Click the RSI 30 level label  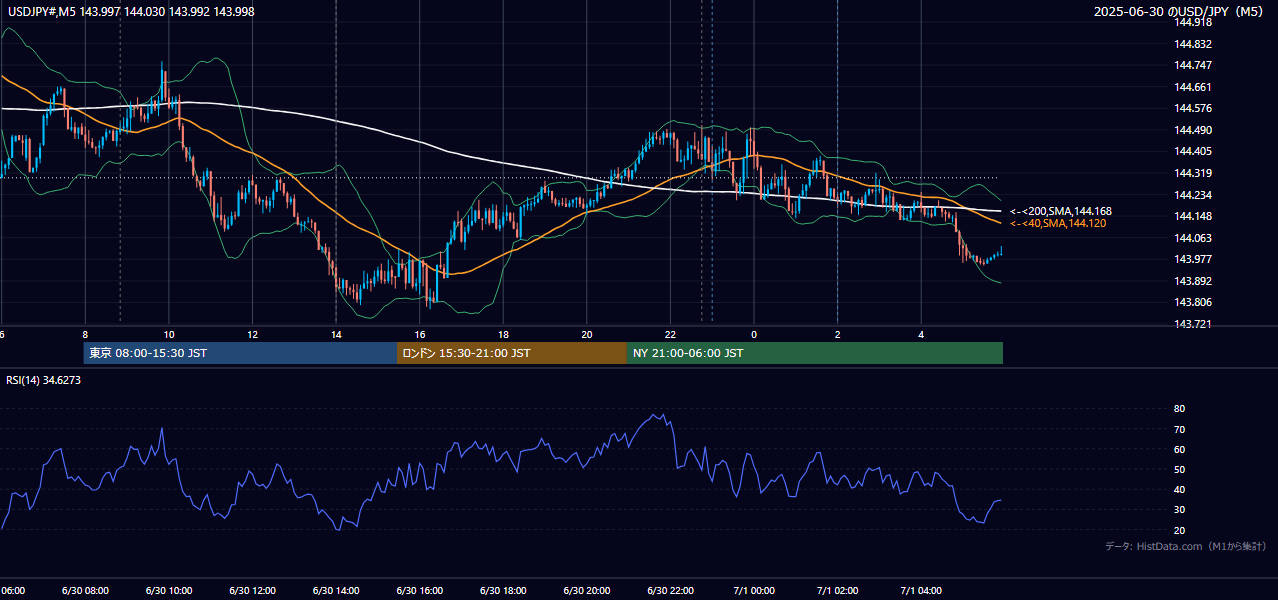(x=1179, y=510)
